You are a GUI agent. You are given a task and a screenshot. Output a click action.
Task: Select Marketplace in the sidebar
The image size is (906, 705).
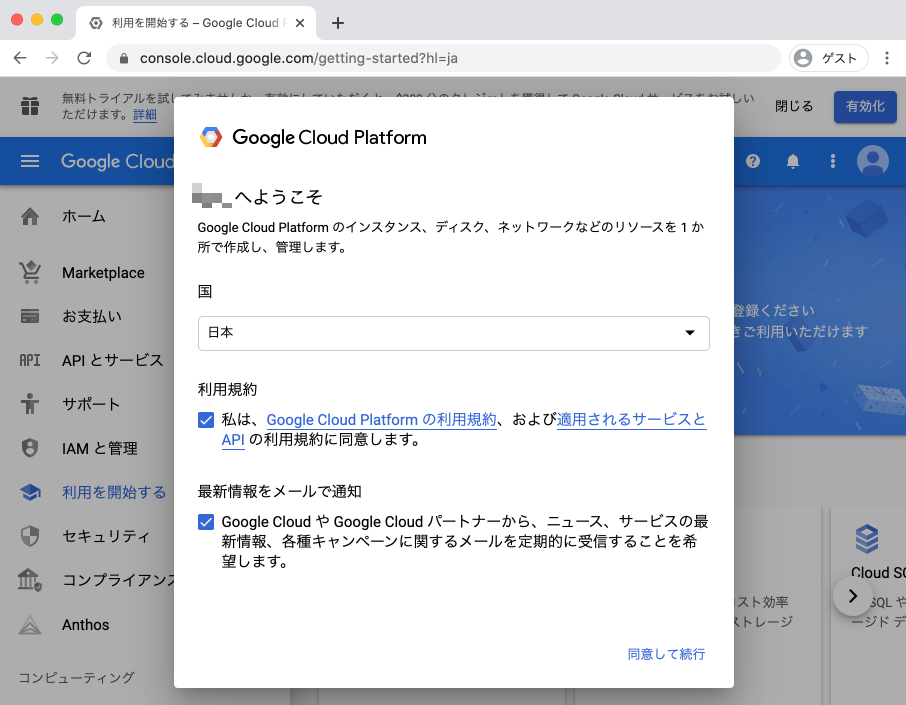coord(103,273)
